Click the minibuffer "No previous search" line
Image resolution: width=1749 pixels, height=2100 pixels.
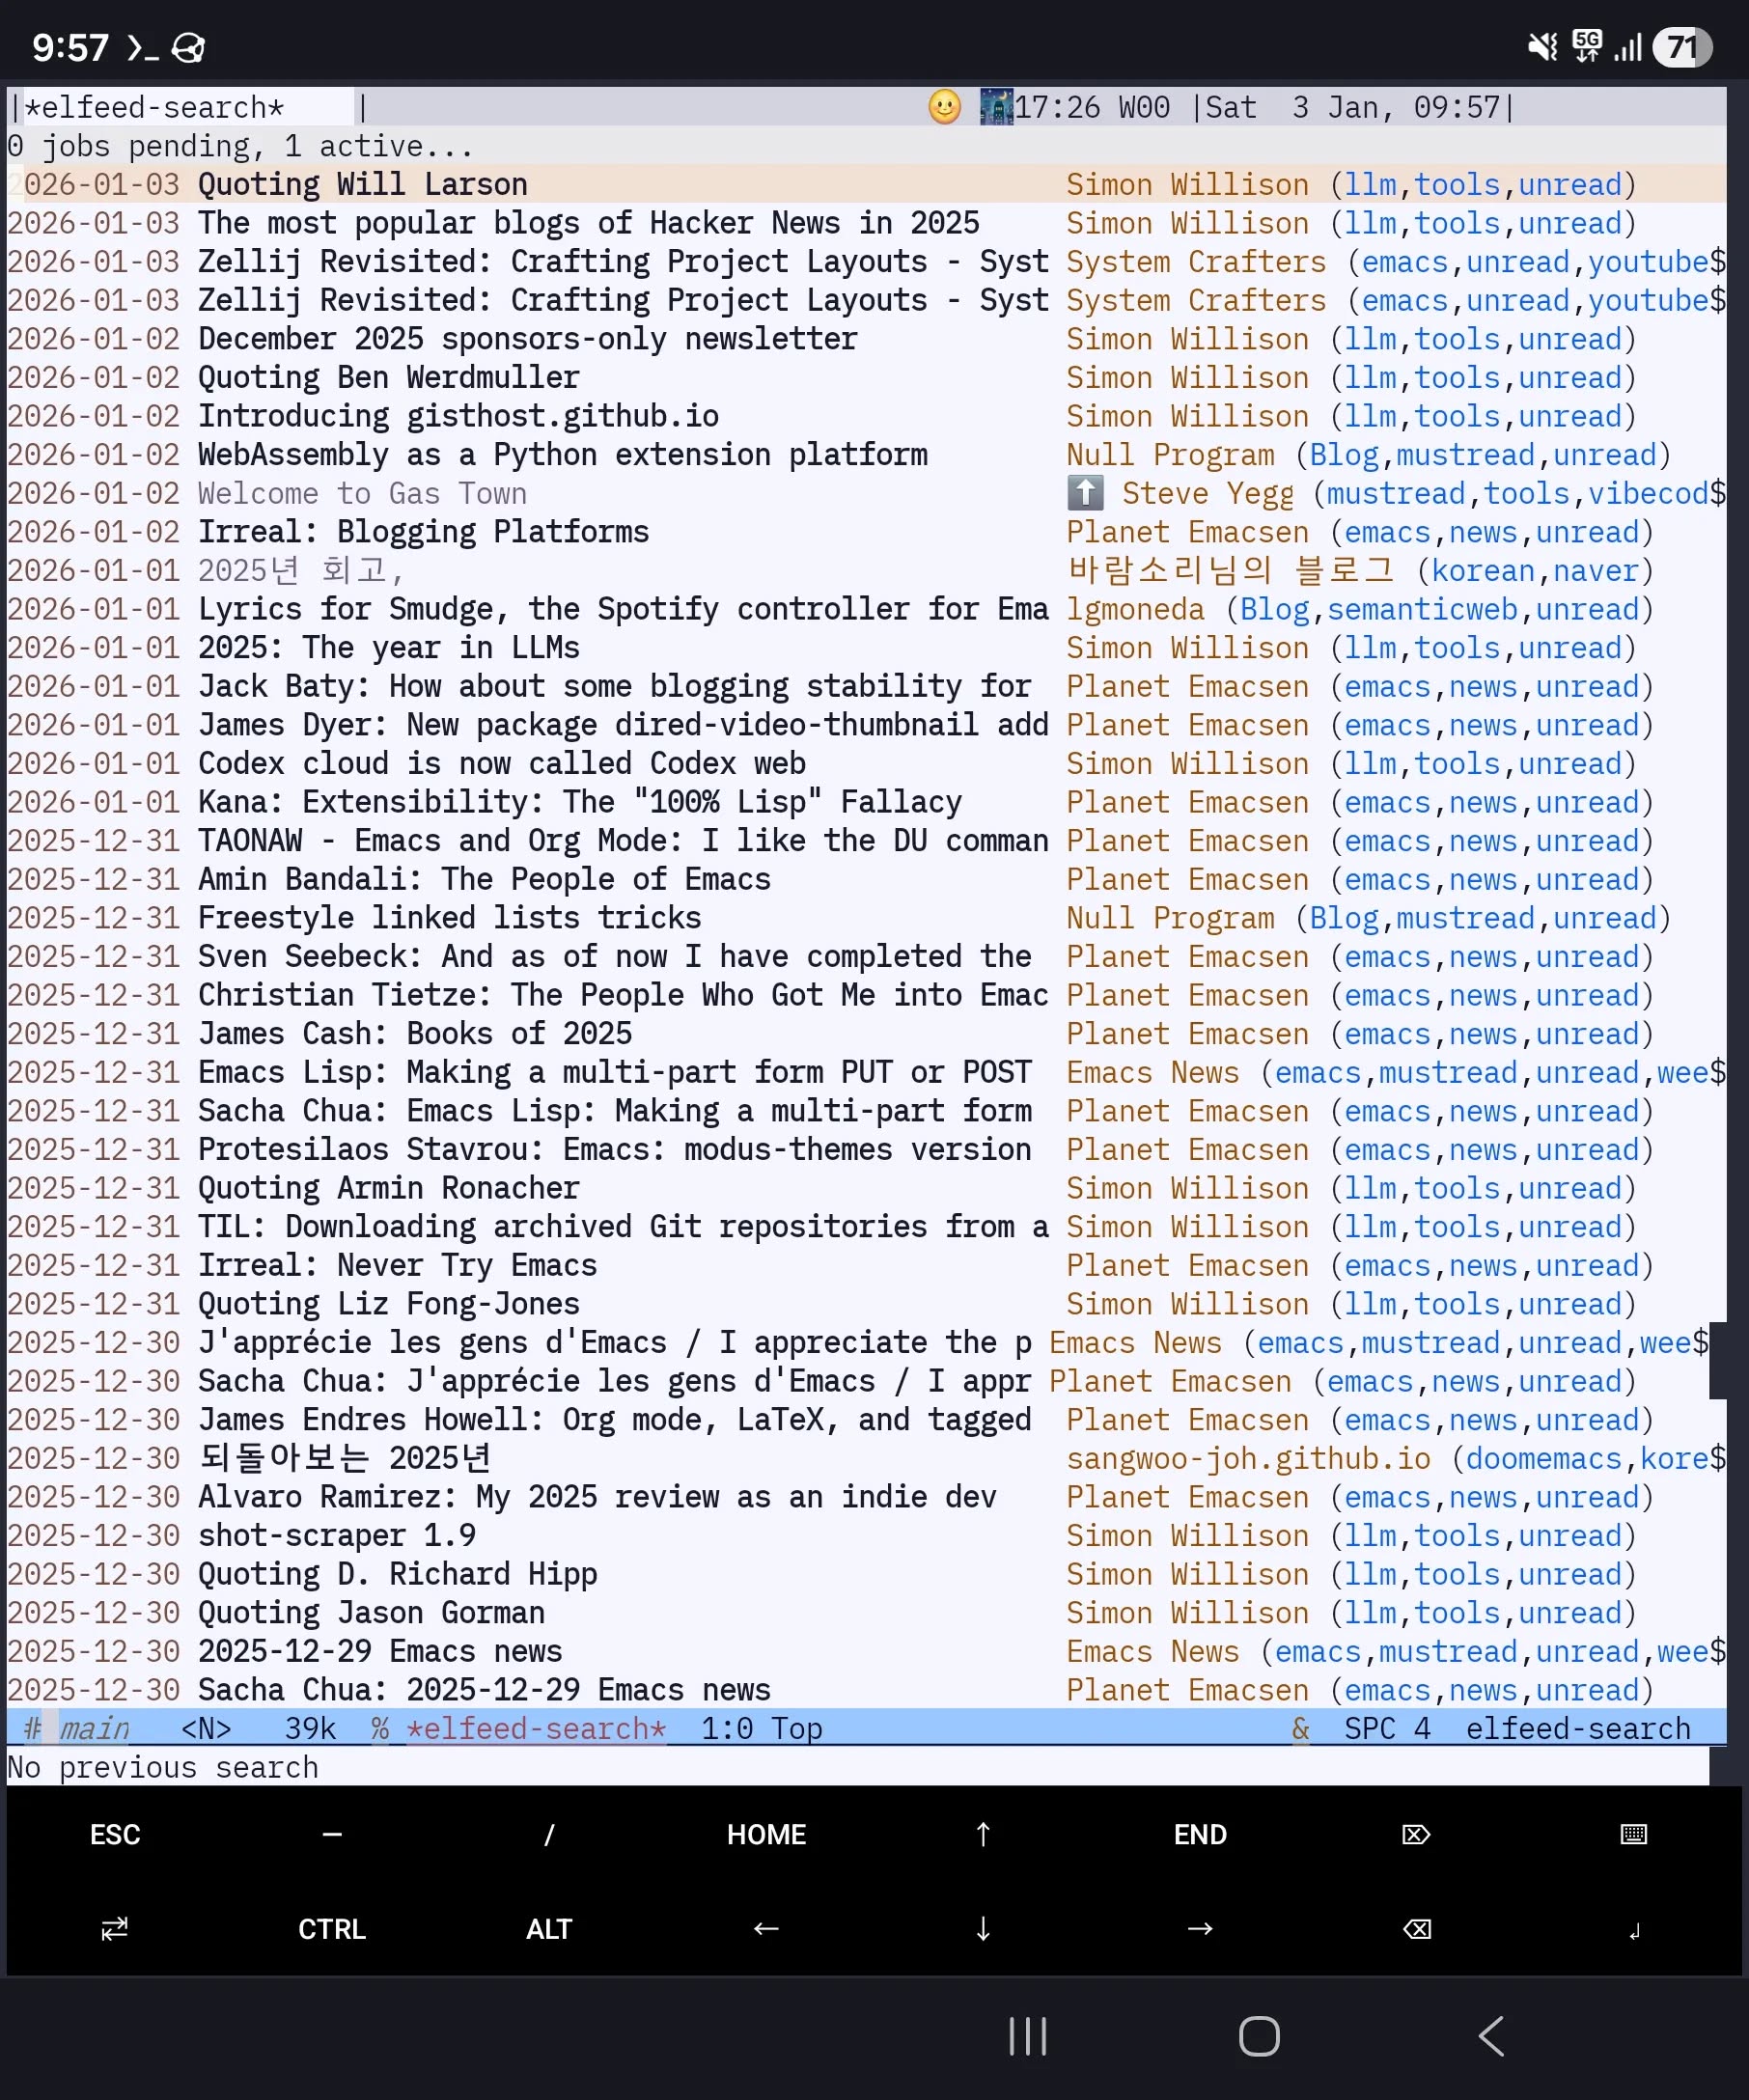(x=163, y=1767)
